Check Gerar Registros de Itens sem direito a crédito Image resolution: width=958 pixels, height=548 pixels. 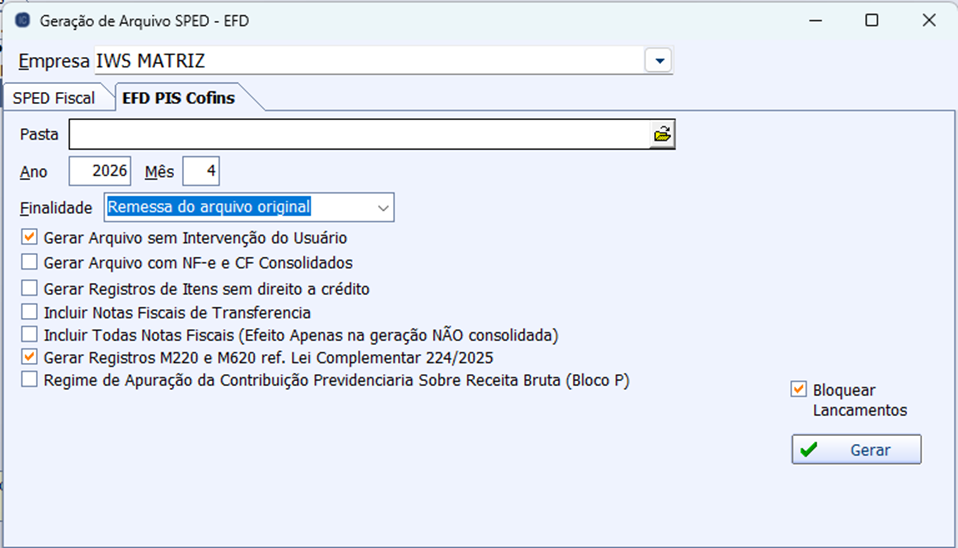[29, 289]
